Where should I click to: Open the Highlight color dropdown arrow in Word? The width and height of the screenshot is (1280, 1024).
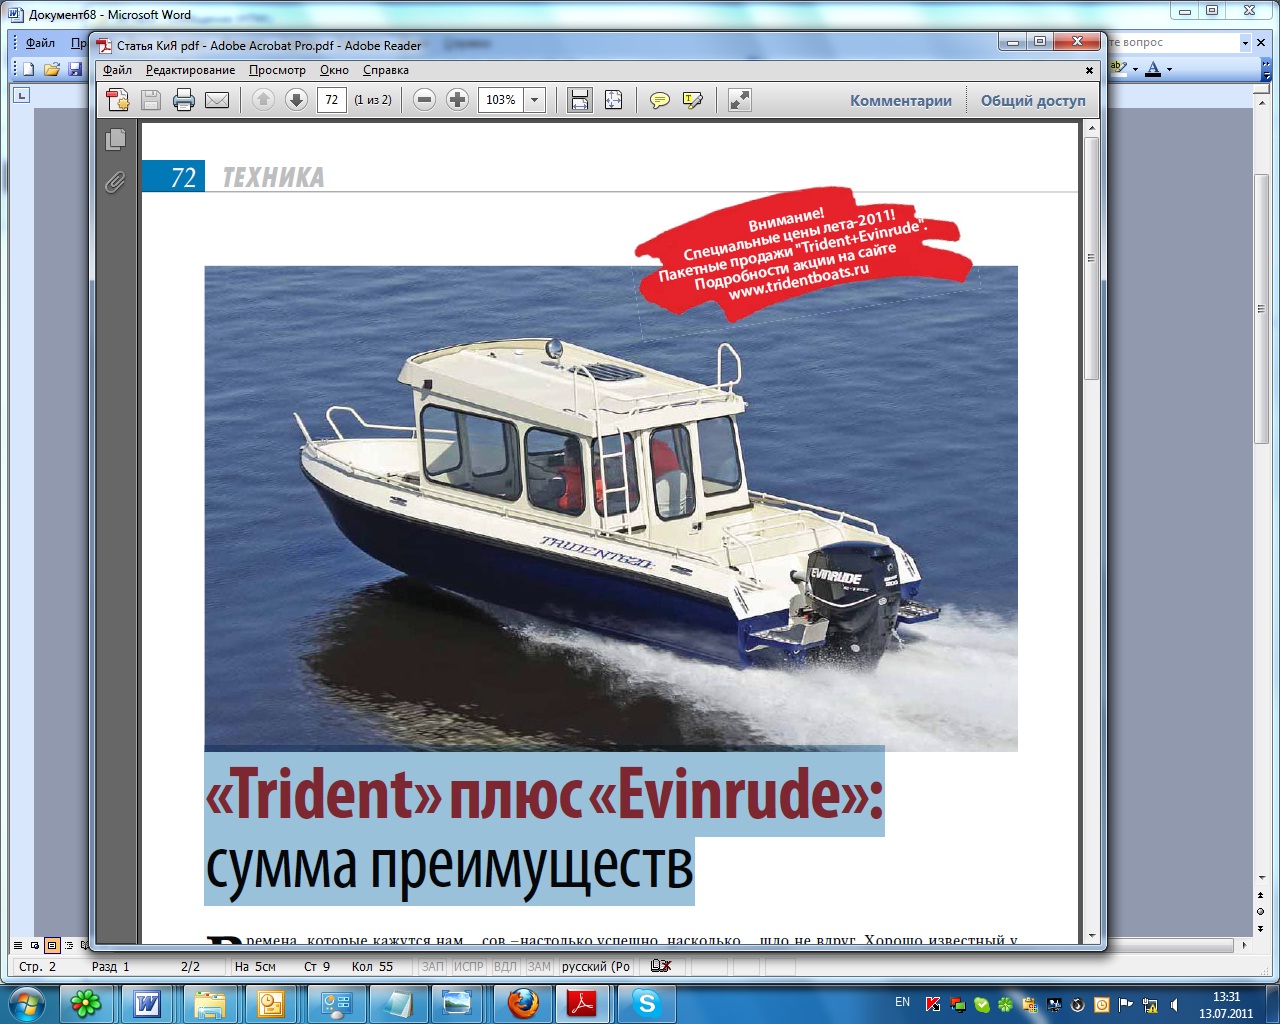tap(1135, 70)
